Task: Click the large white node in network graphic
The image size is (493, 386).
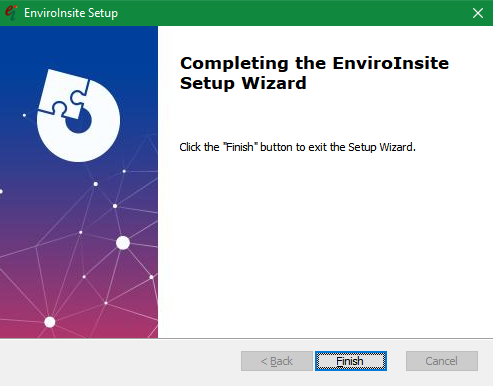Action: click(x=123, y=243)
